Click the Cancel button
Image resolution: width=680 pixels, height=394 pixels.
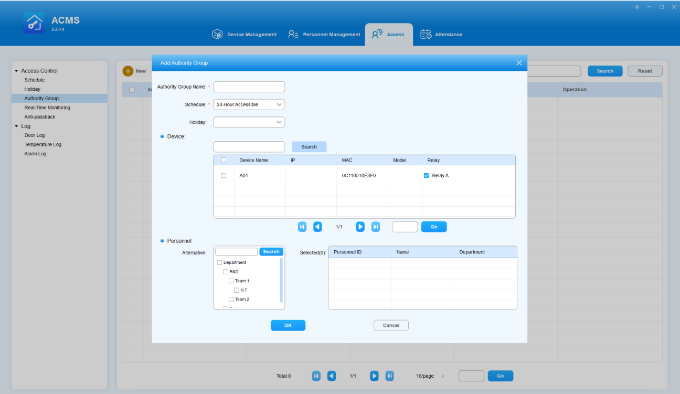click(391, 326)
